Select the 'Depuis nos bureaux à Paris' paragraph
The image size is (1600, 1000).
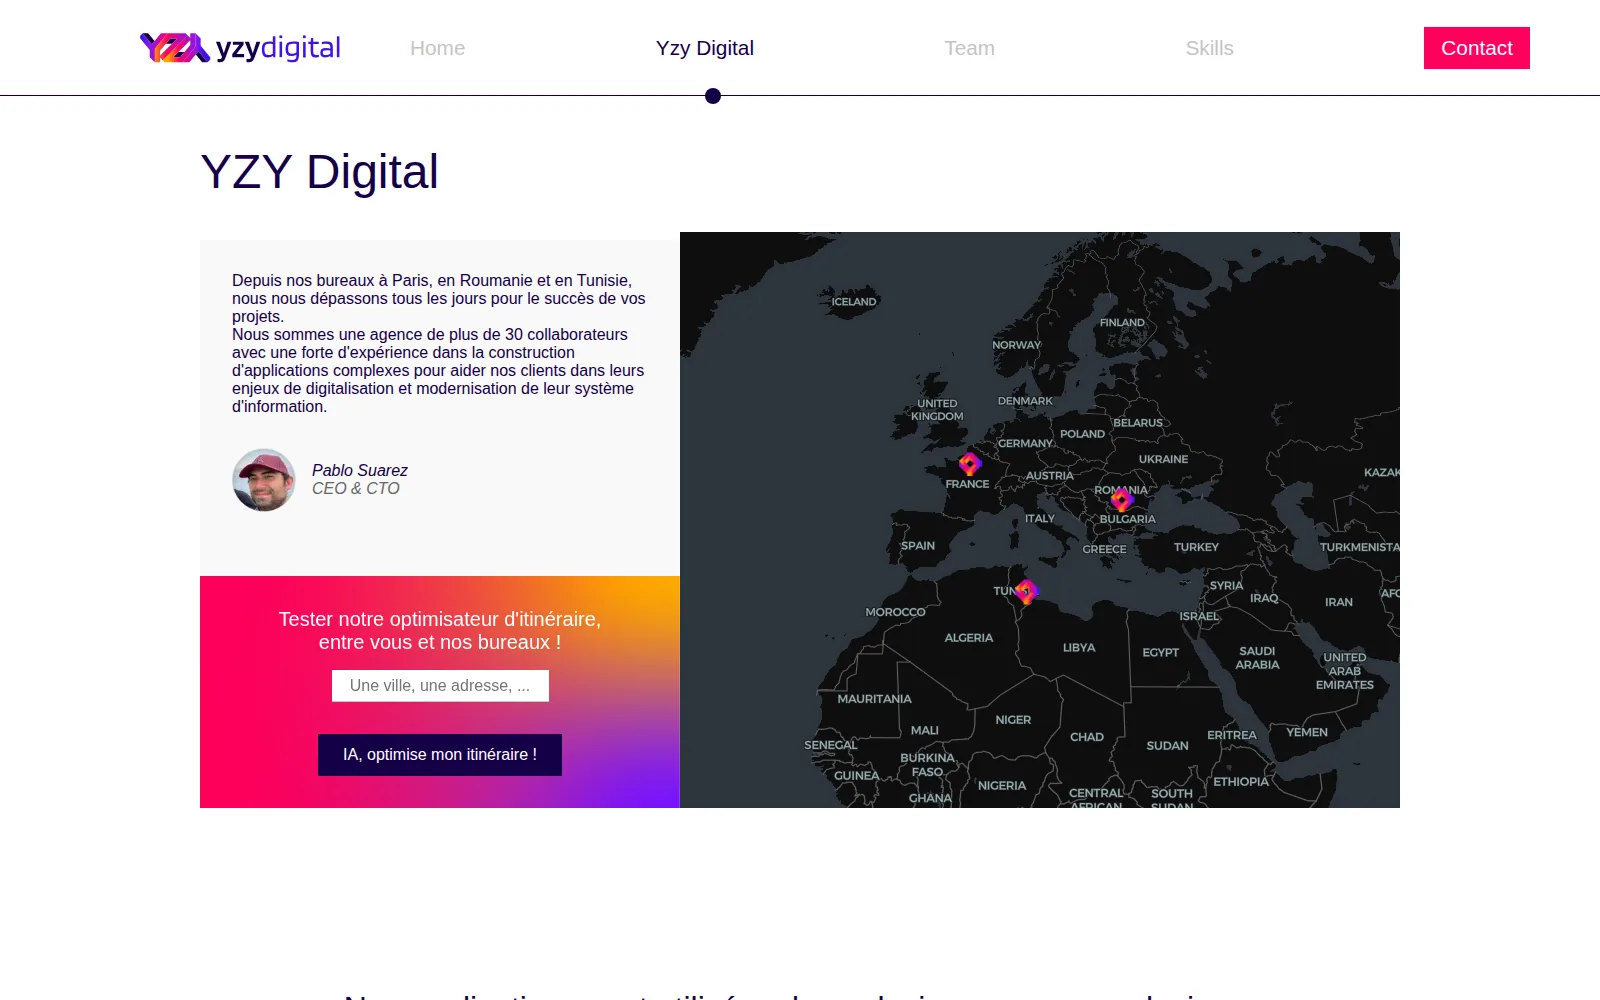440,343
